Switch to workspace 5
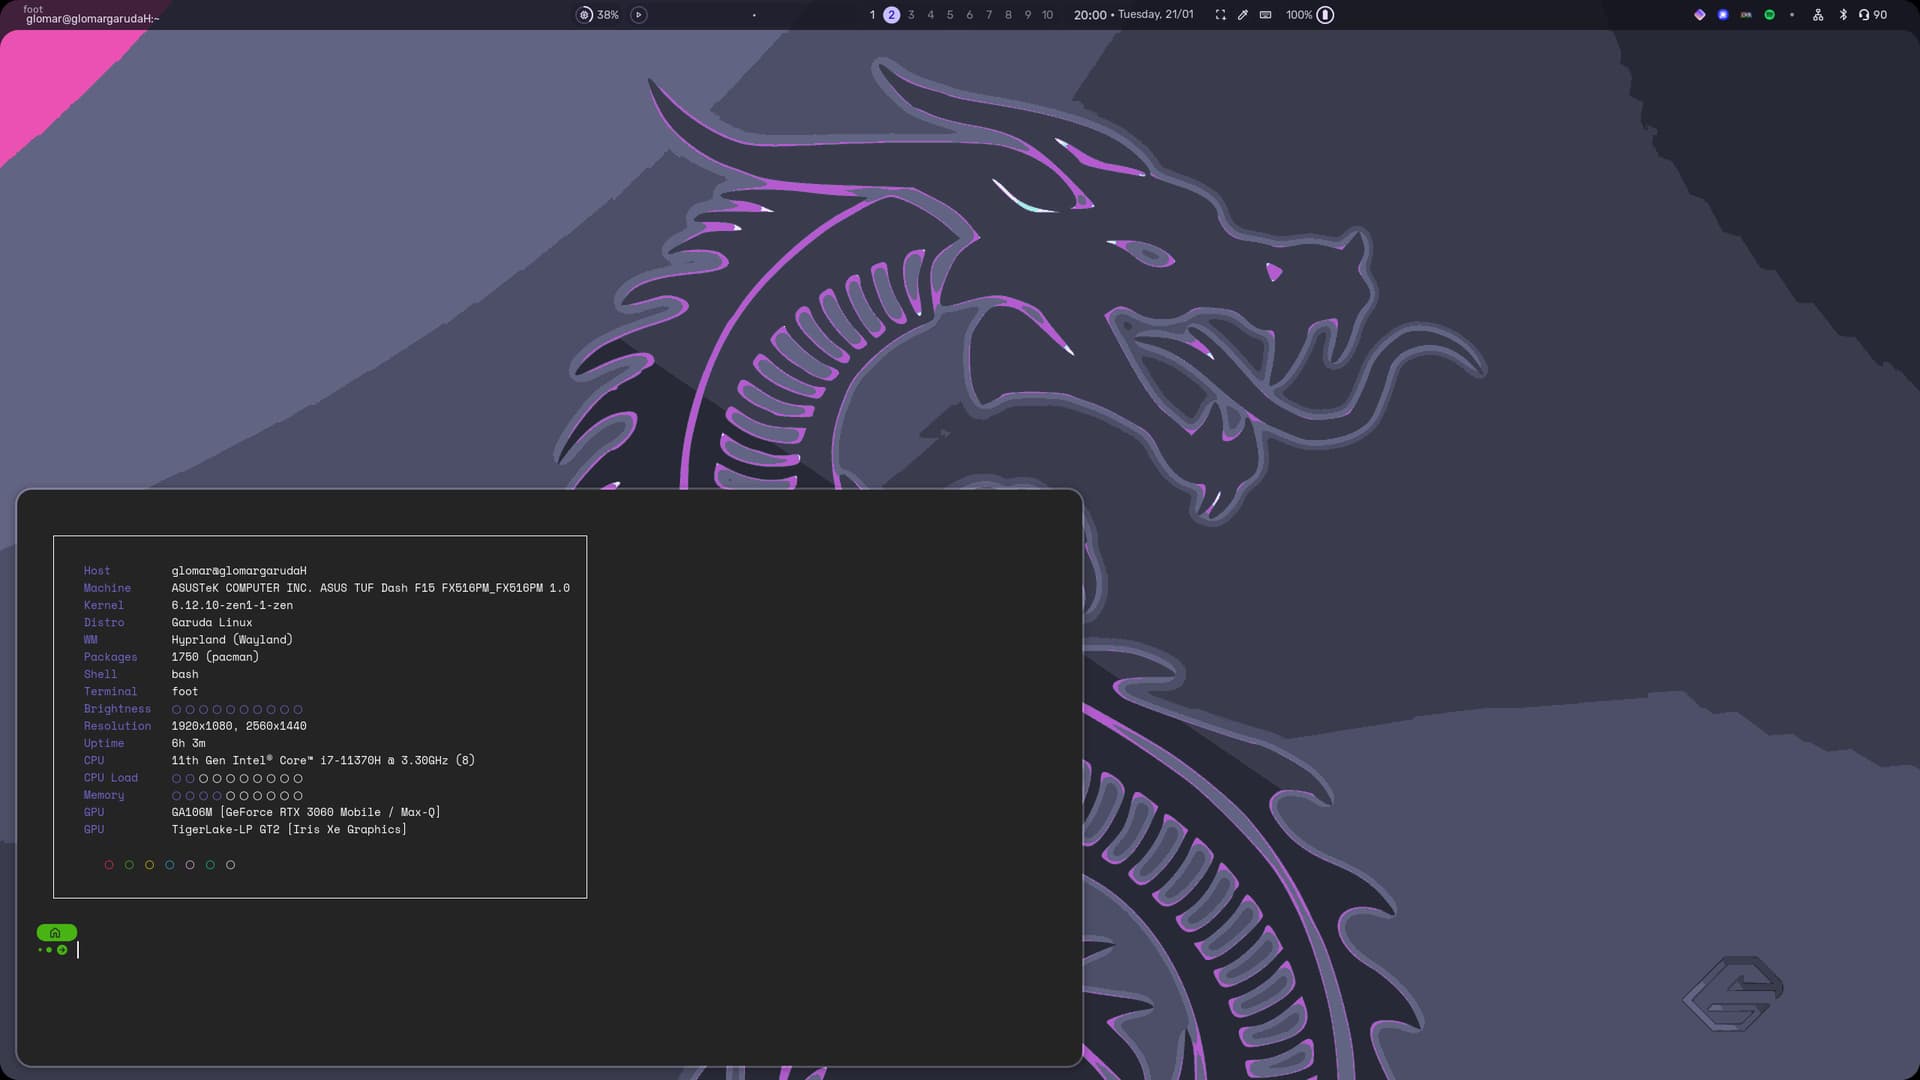Image resolution: width=1920 pixels, height=1080 pixels. pyautogui.click(x=950, y=15)
